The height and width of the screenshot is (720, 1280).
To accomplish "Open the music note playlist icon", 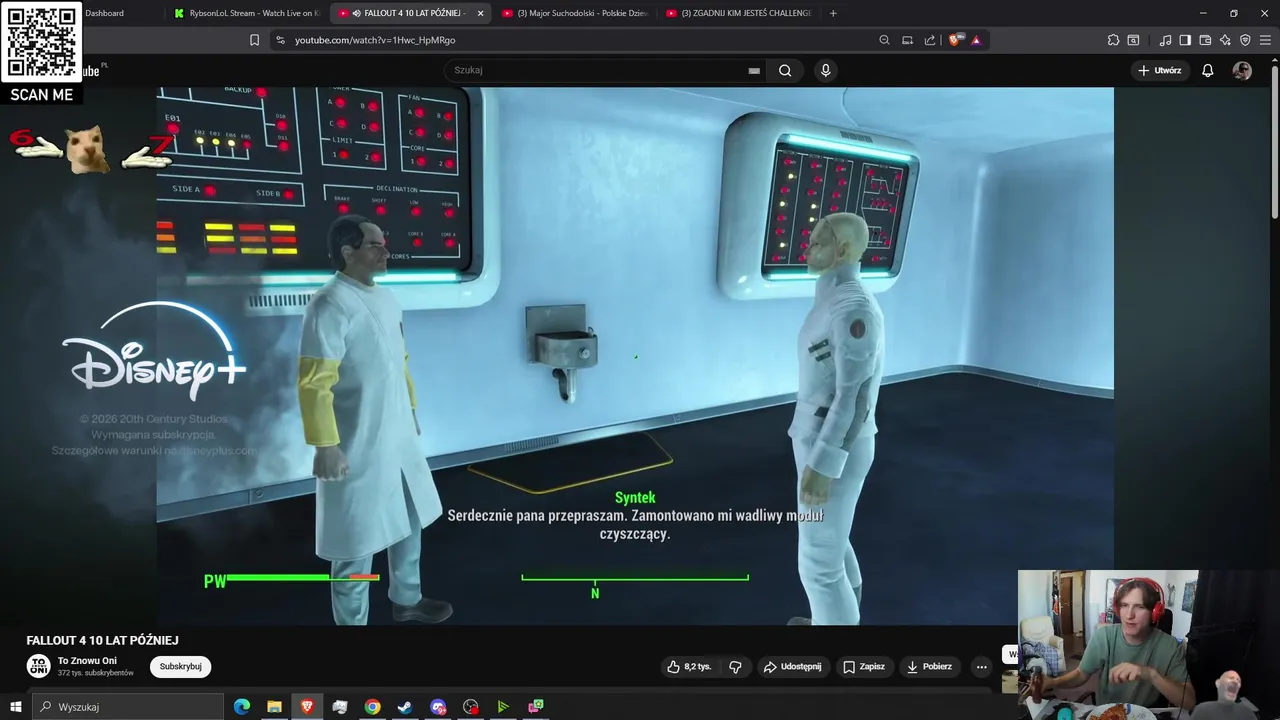I will (1165, 40).
